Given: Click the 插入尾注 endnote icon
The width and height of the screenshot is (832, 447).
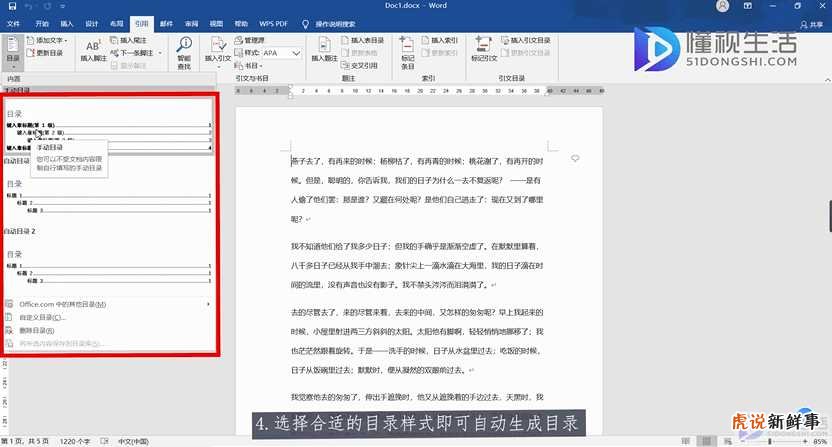Looking at the screenshot, I should [128, 40].
